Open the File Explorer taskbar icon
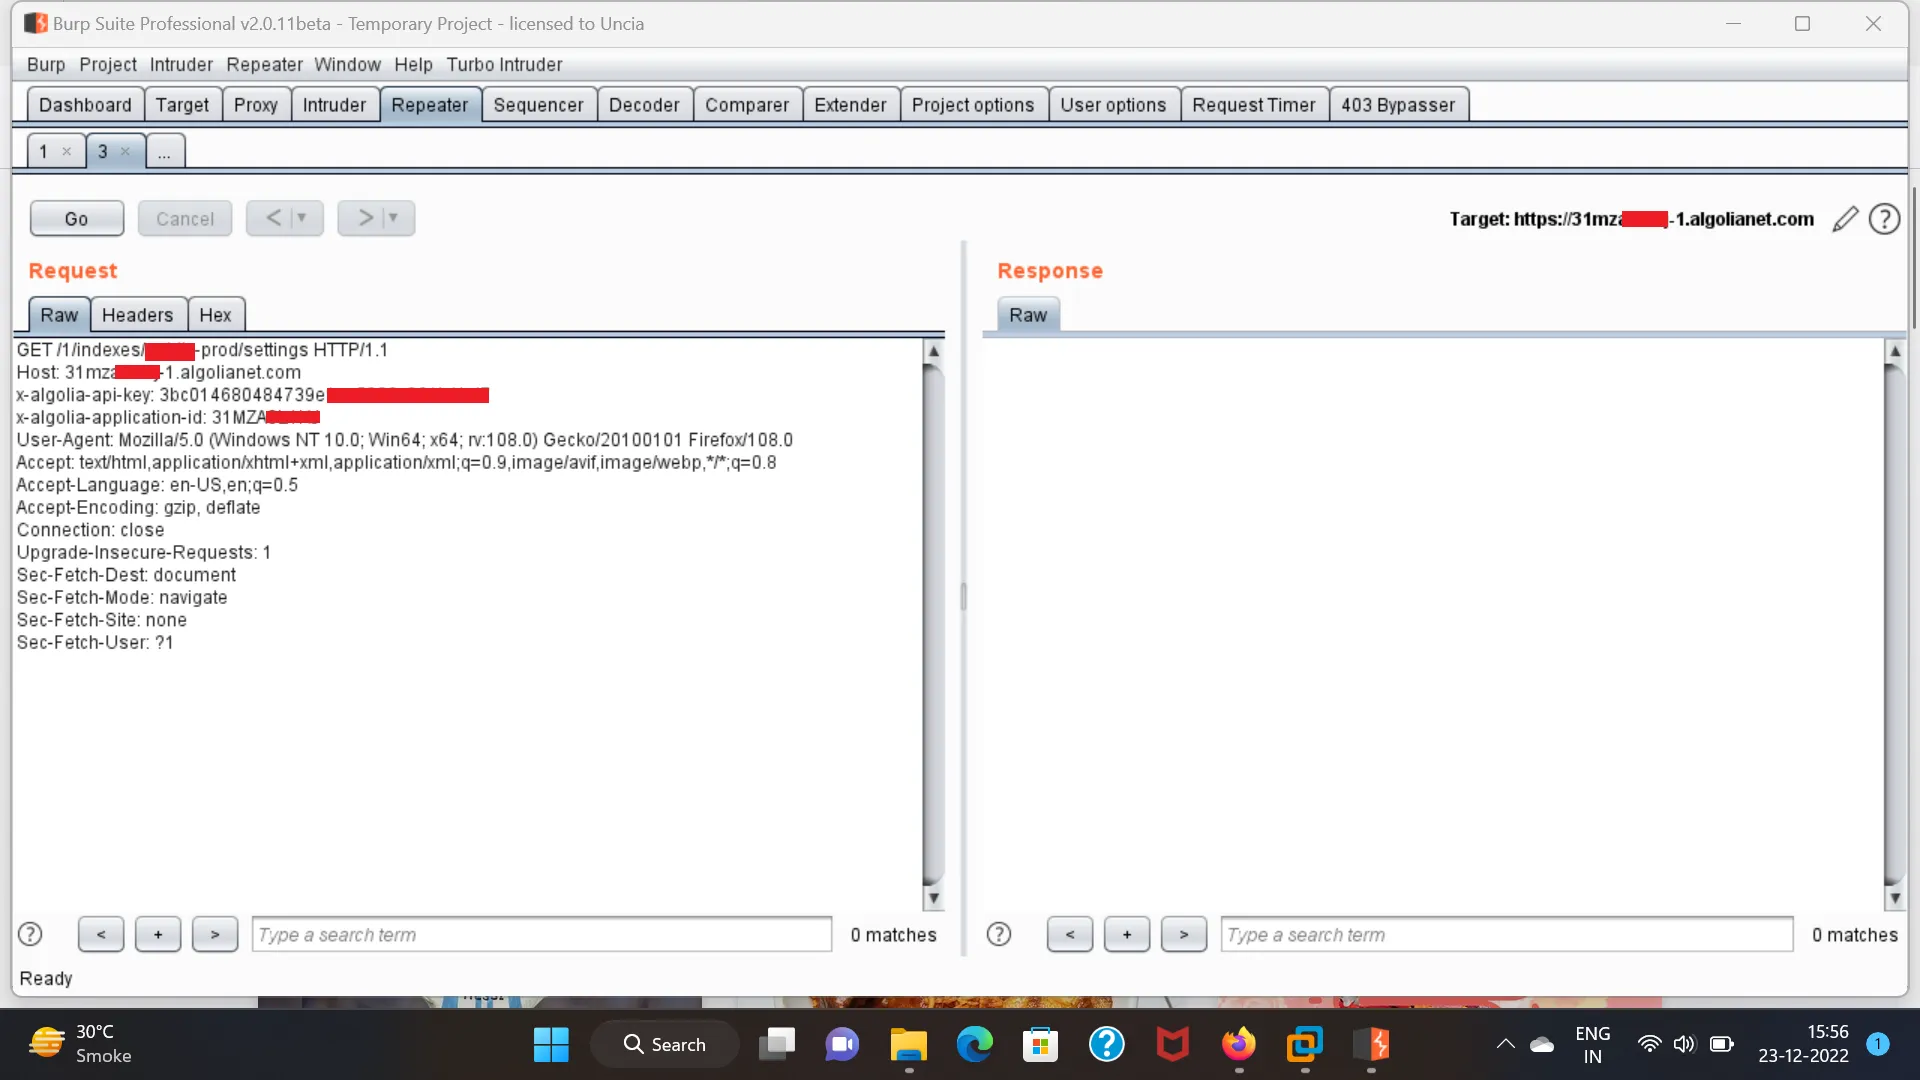The height and width of the screenshot is (1080, 1920). click(x=908, y=1044)
